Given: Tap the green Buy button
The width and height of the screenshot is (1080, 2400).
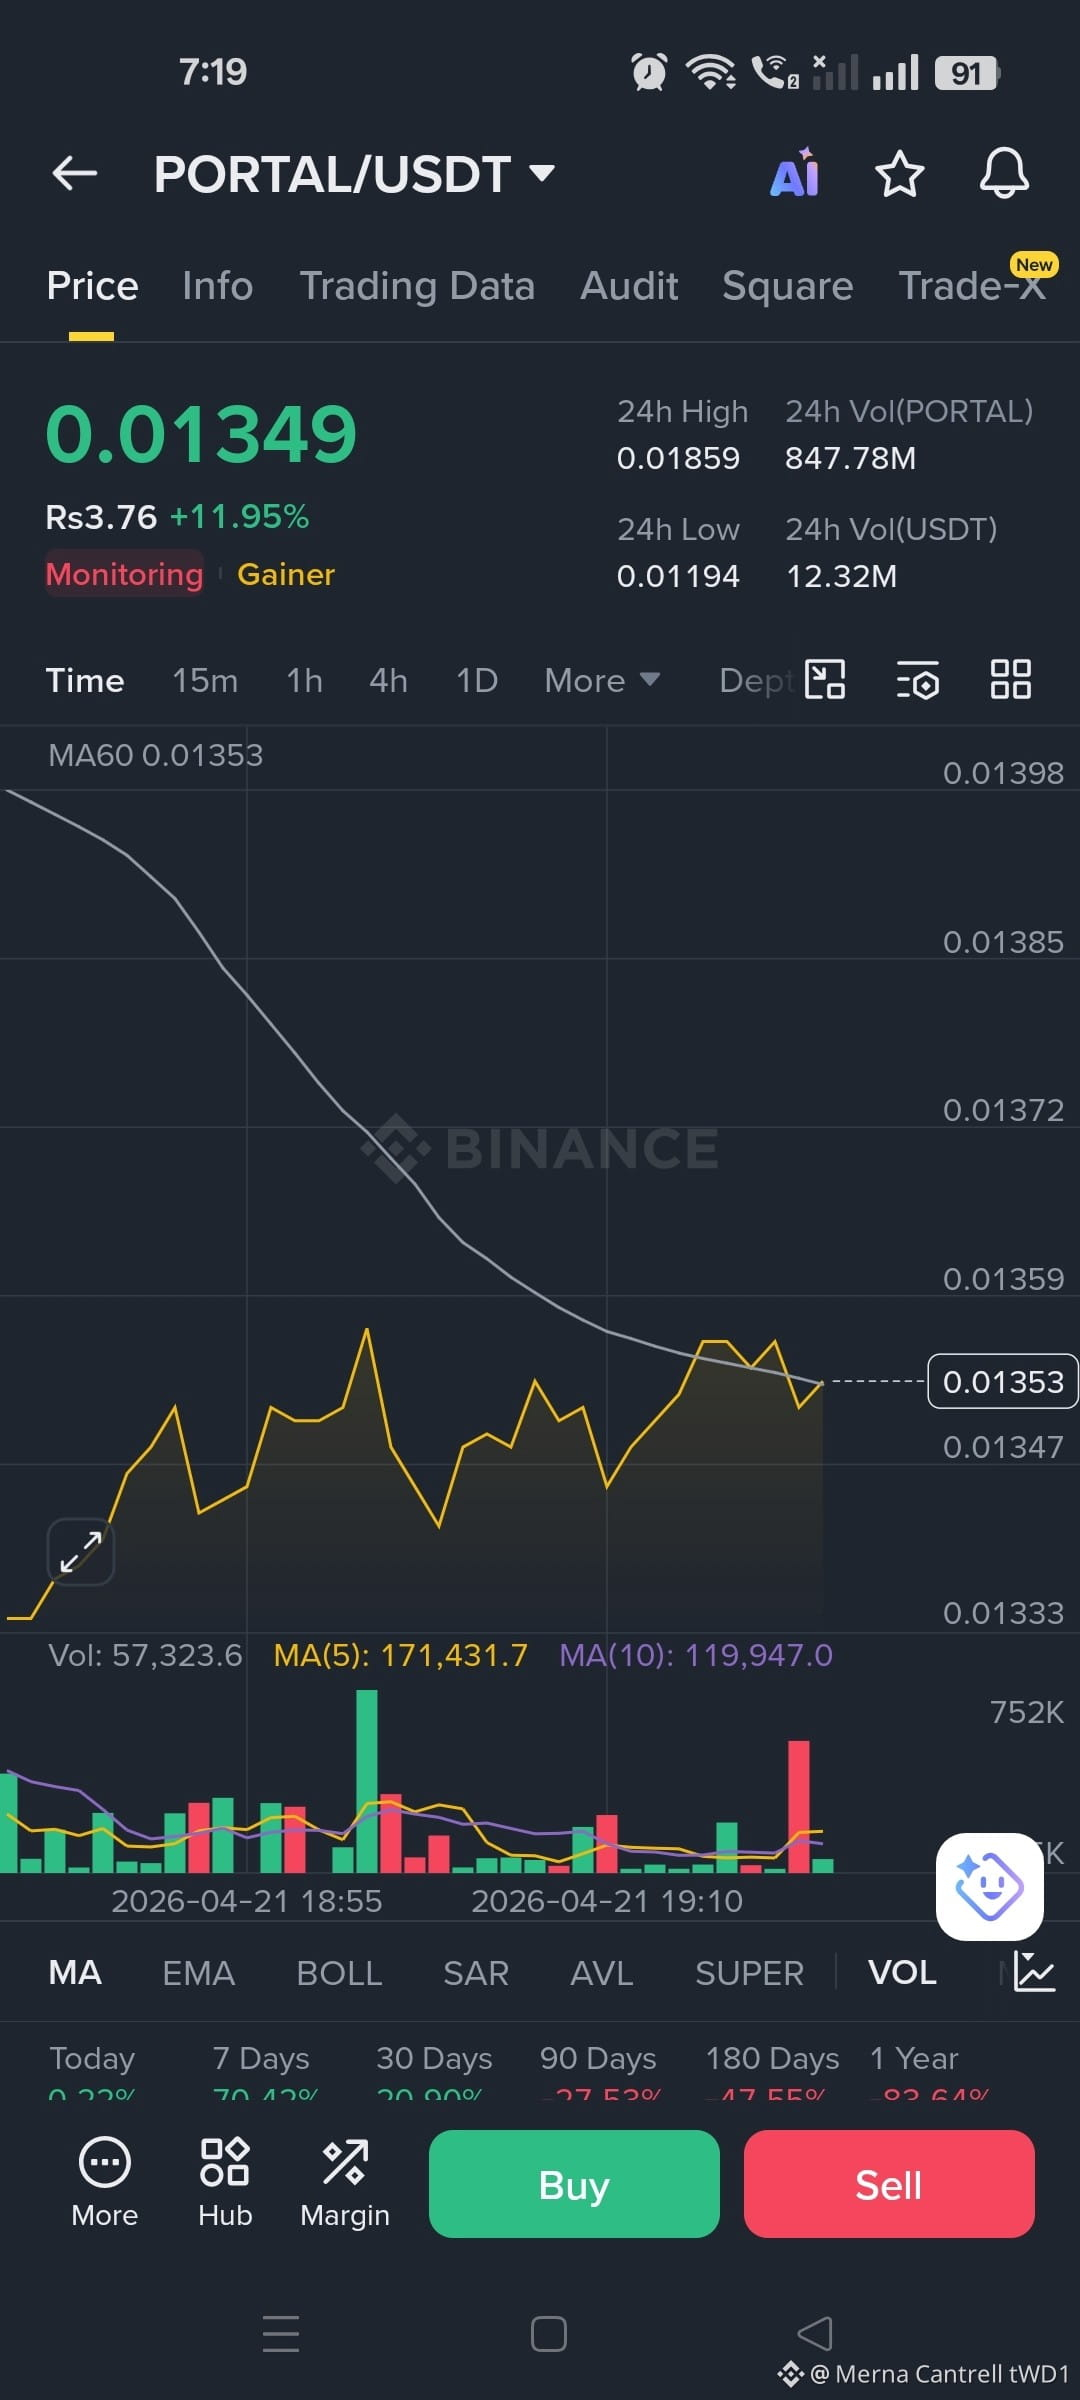Looking at the screenshot, I should (x=574, y=2184).
